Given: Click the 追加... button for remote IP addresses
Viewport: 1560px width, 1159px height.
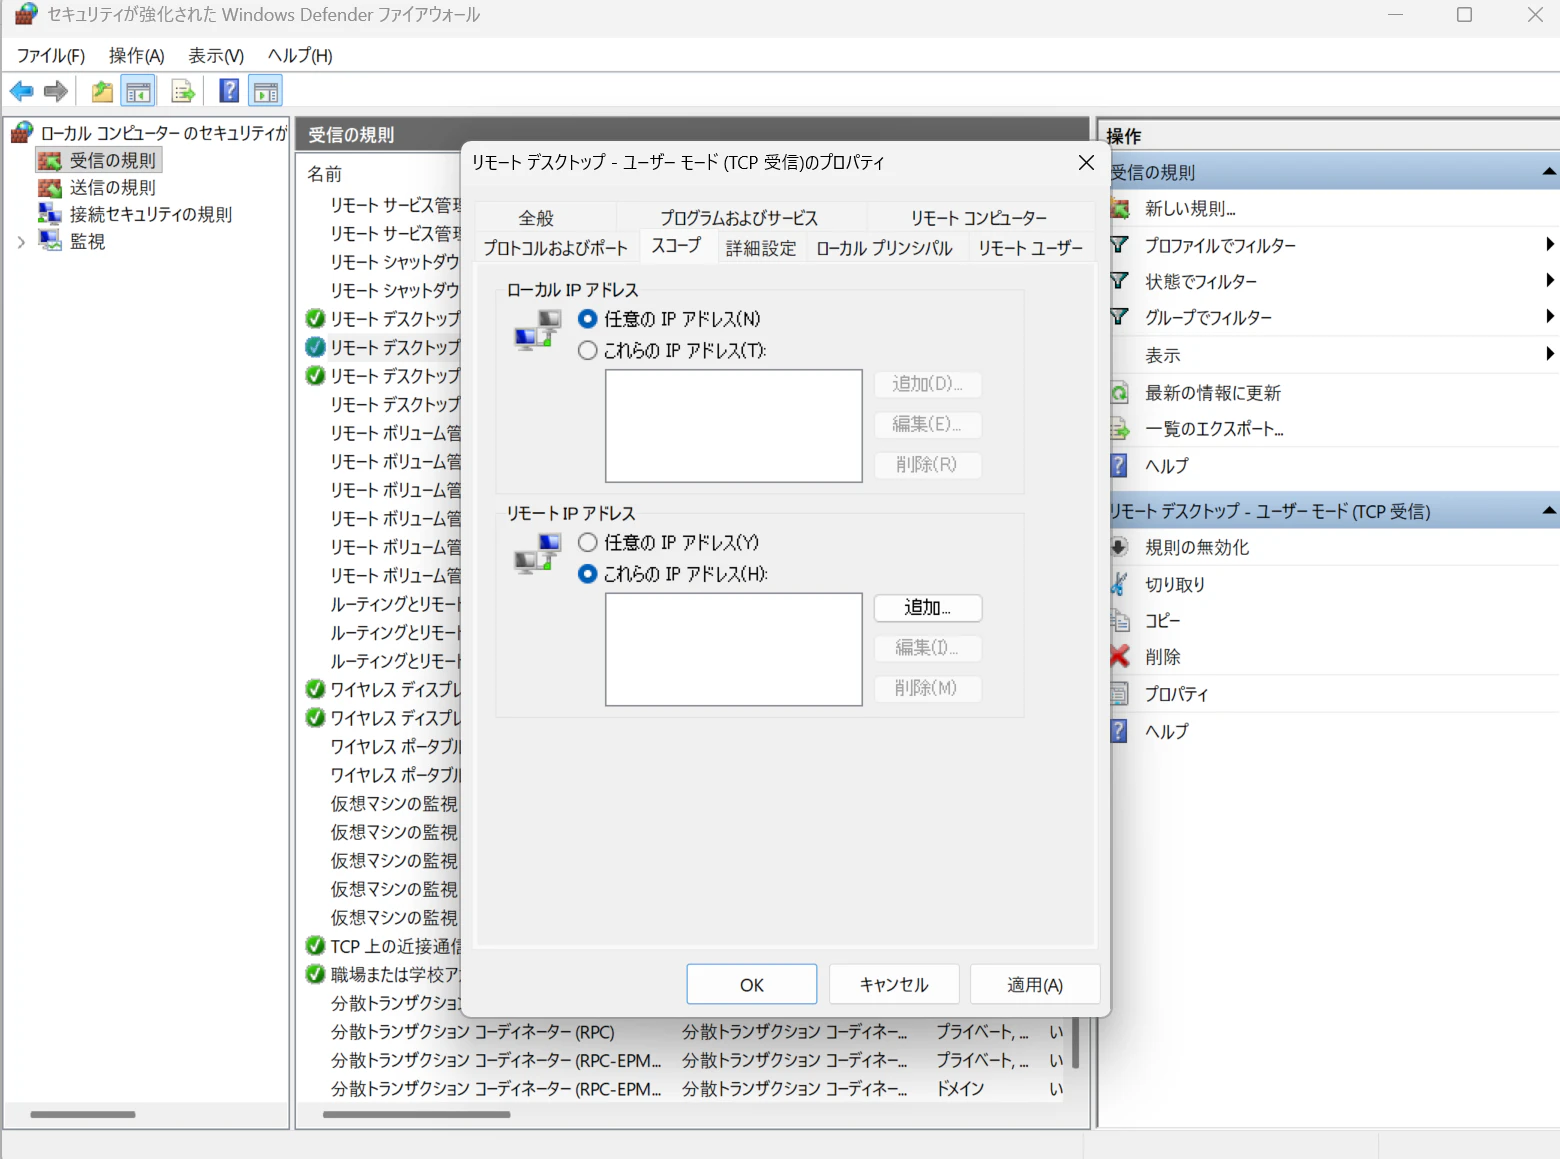Looking at the screenshot, I should click(928, 608).
